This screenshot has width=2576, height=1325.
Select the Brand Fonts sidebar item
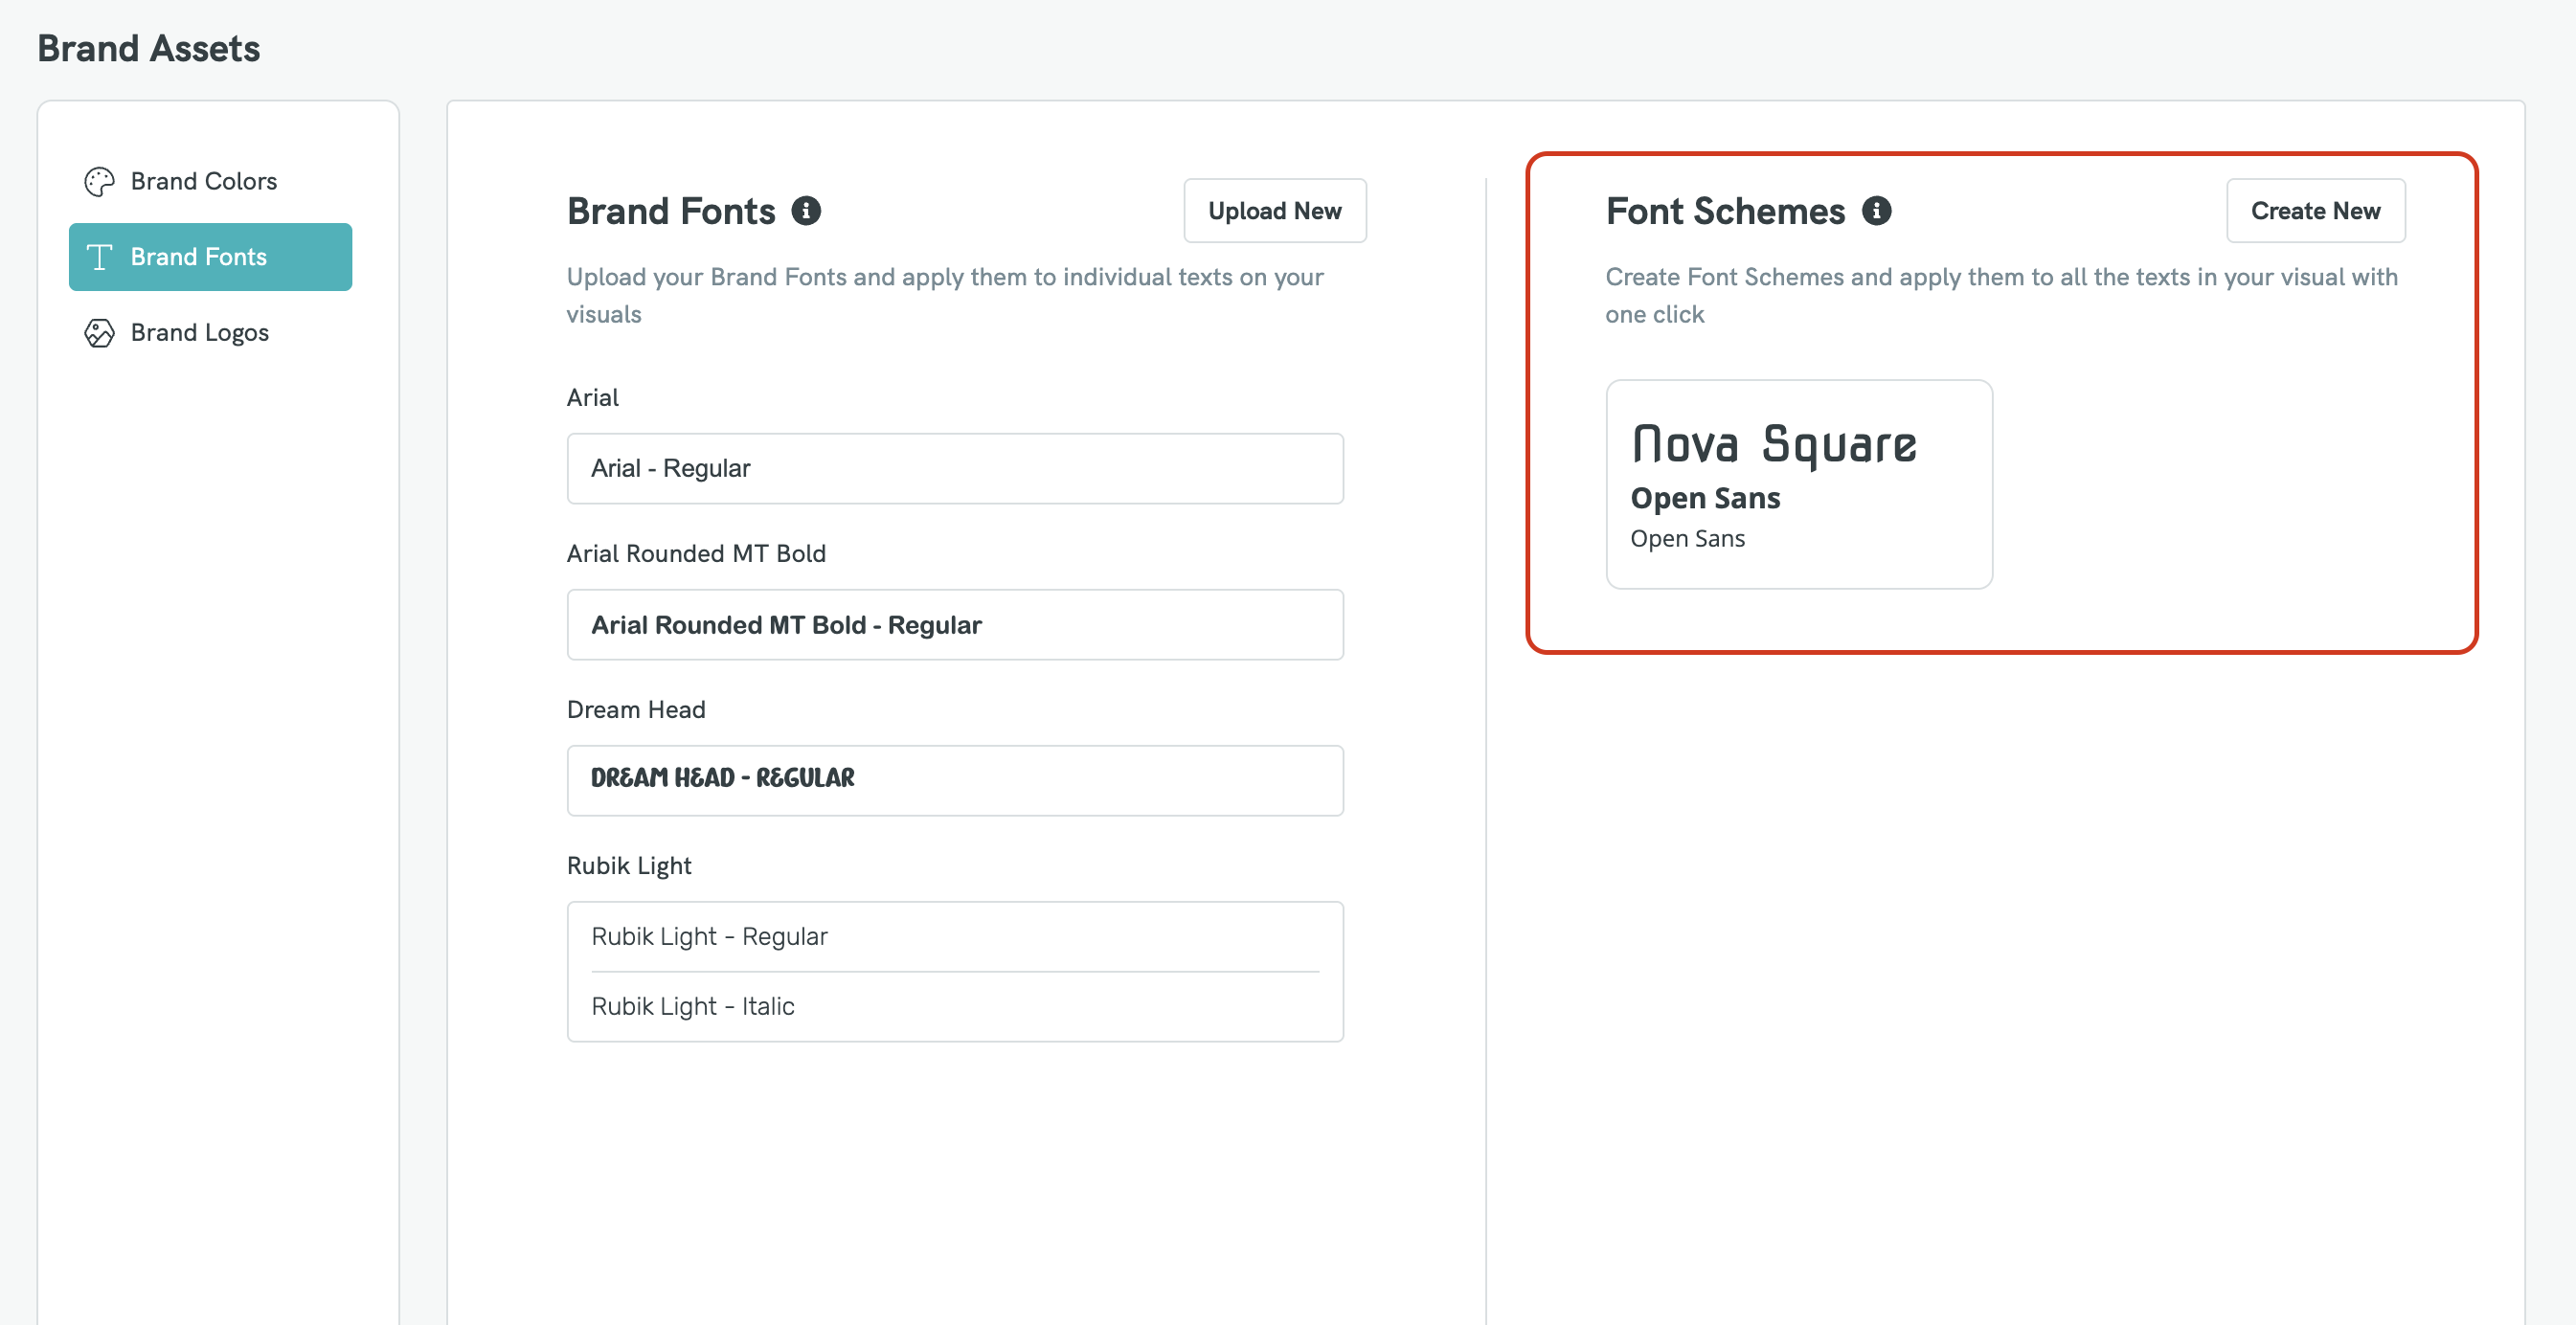click(210, 257)
